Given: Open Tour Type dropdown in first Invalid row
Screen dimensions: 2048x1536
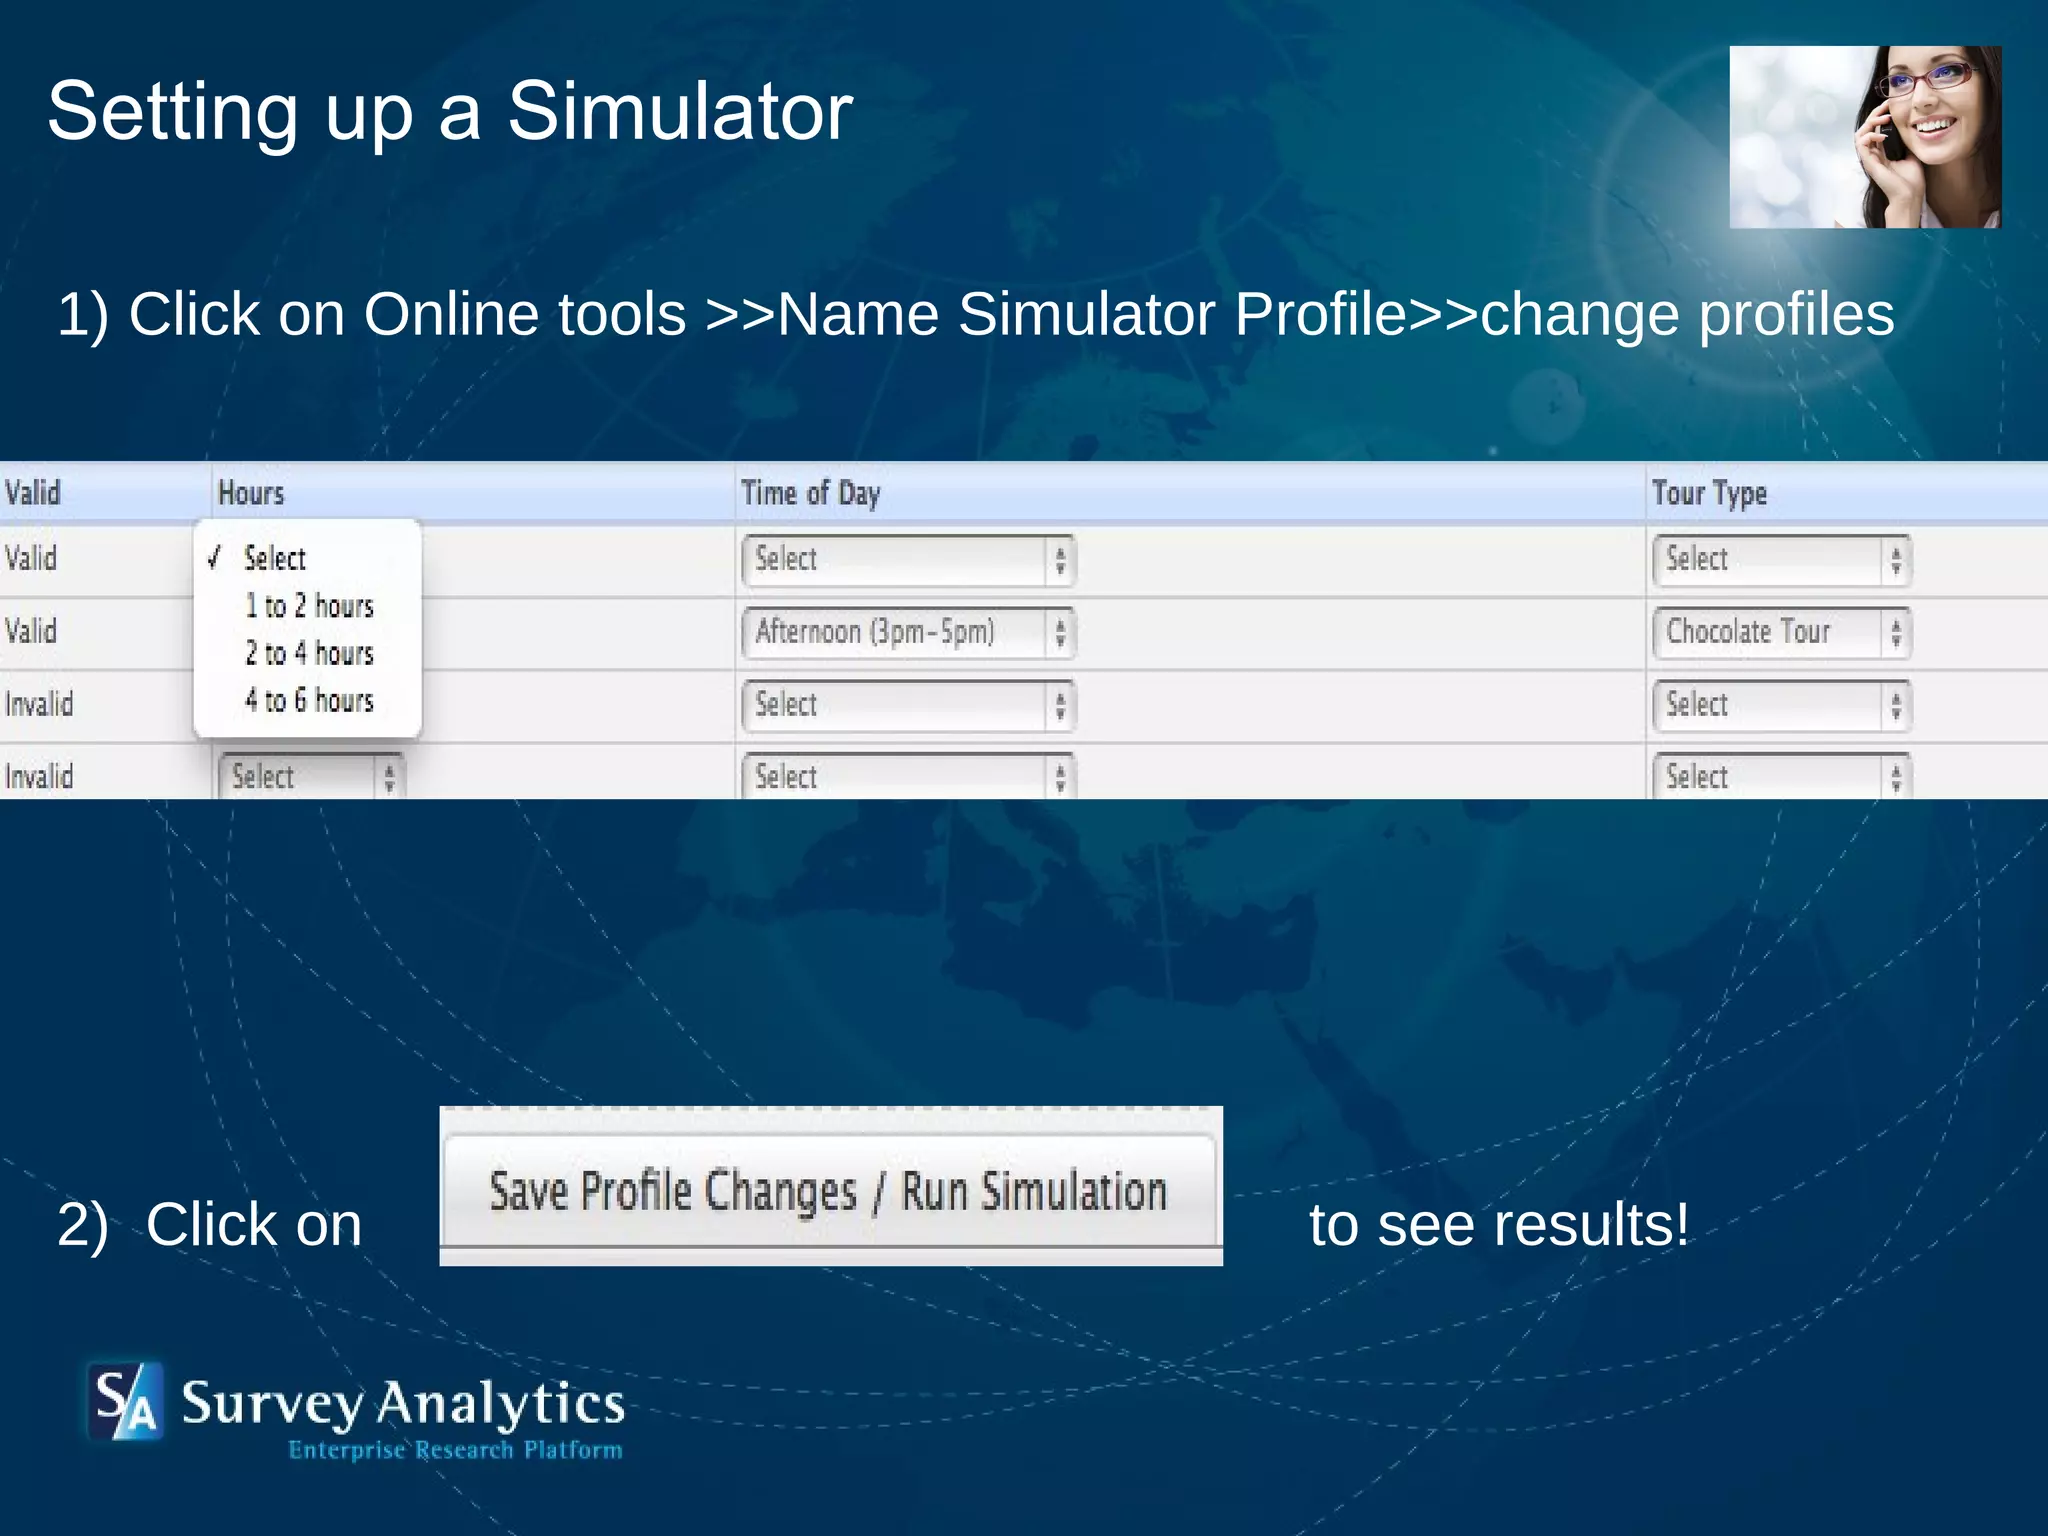Looking at the screenshot, I should tap(1781, 705).
